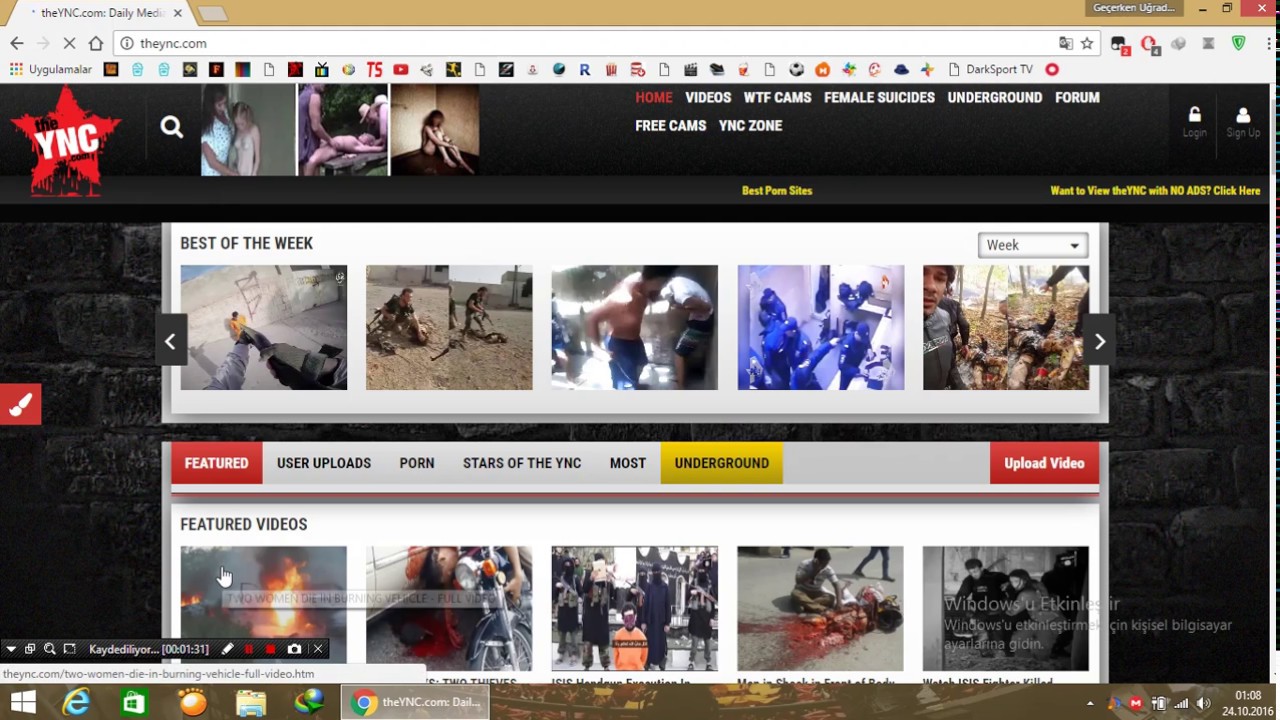Open VIDEOS menu item
Screen dimensions: 1280x720
tap(708, 97)
